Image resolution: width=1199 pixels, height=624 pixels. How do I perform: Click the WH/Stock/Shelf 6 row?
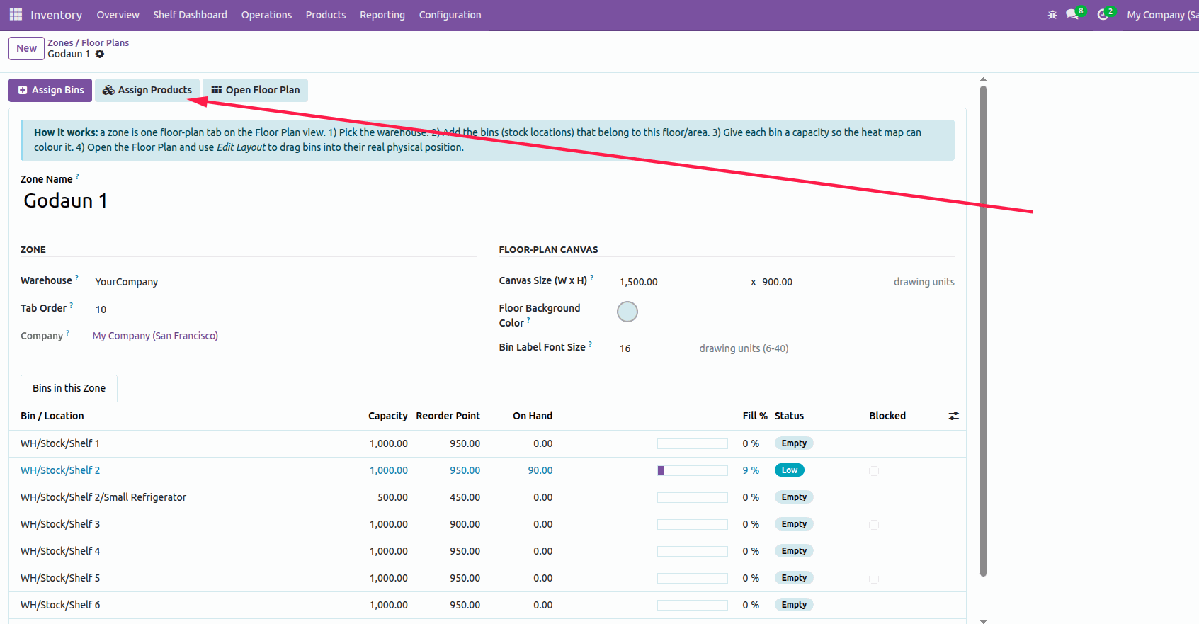487,605
